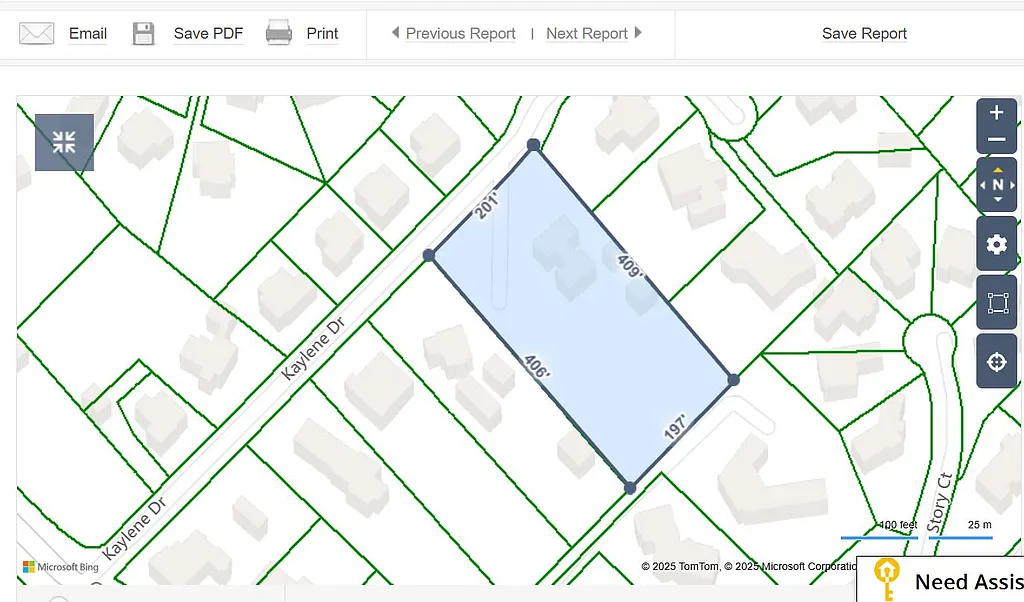Viewport: 1024px width, 602px height.
Task: Reset map orientation with compass N
Action: click(x=996, y=185)
